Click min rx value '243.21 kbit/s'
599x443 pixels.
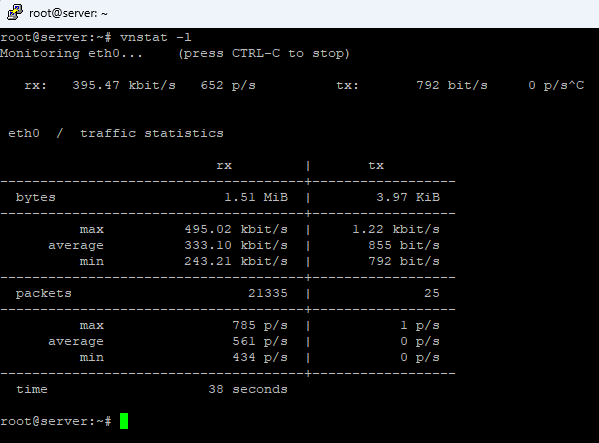coord(236,262)
